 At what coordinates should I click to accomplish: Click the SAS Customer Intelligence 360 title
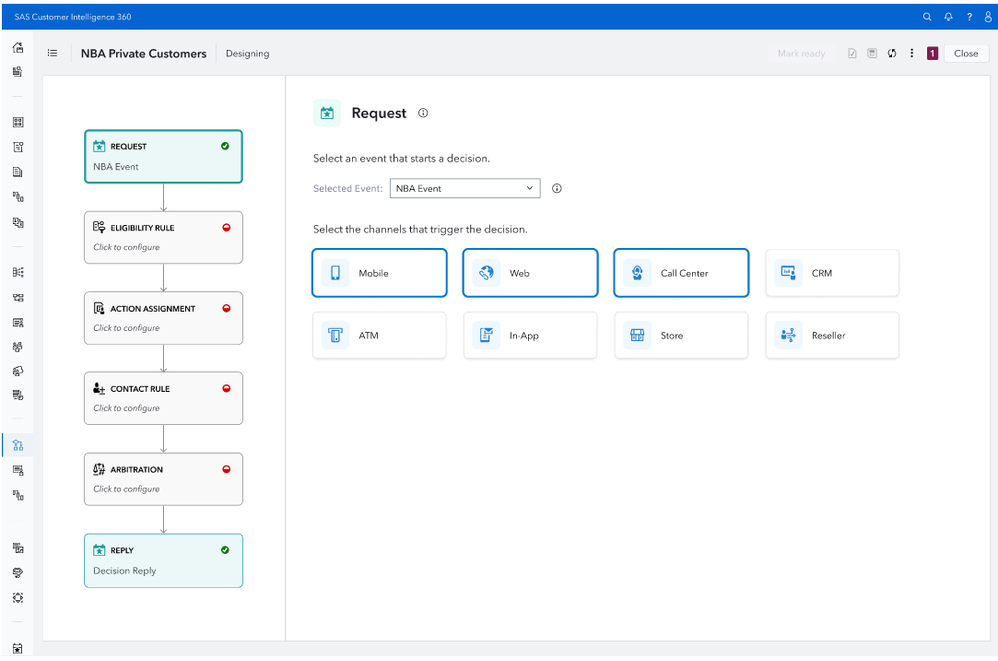coord(73,17)
